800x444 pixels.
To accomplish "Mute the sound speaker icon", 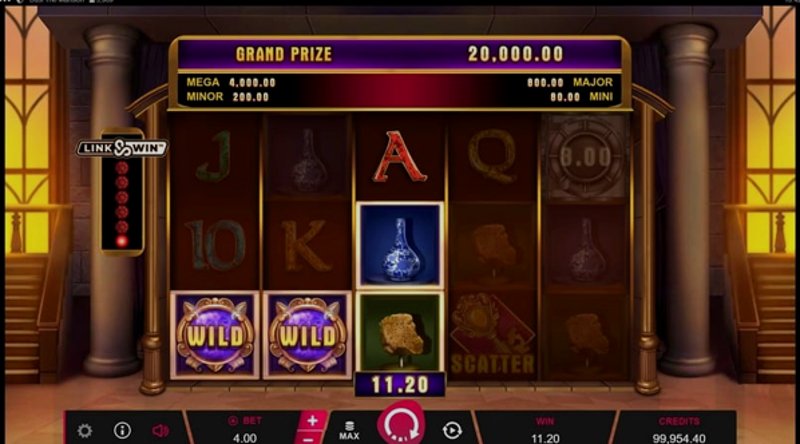I will coord(160,431).
